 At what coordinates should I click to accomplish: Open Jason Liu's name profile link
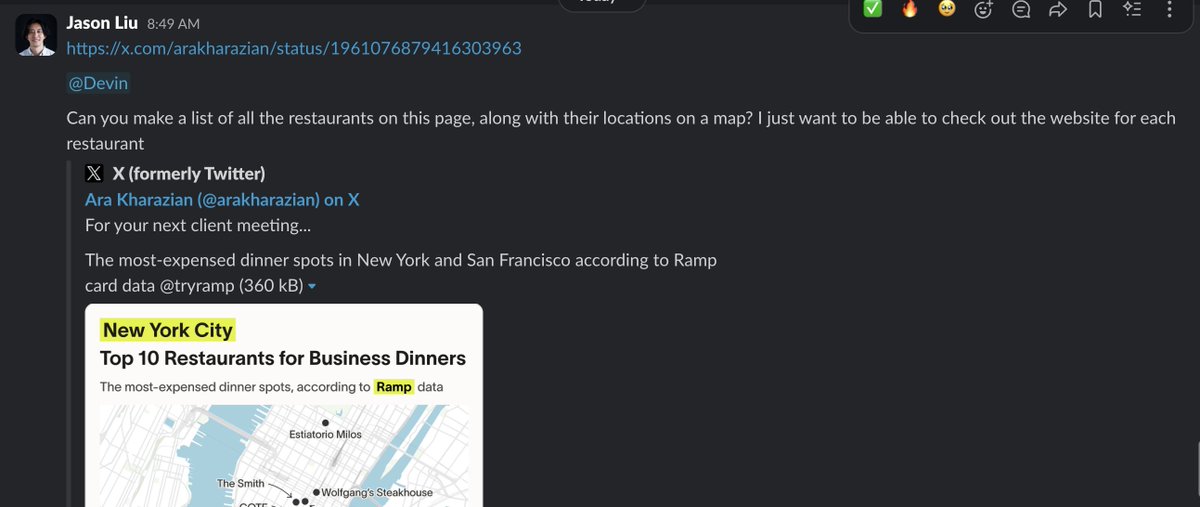click(102, 22)
